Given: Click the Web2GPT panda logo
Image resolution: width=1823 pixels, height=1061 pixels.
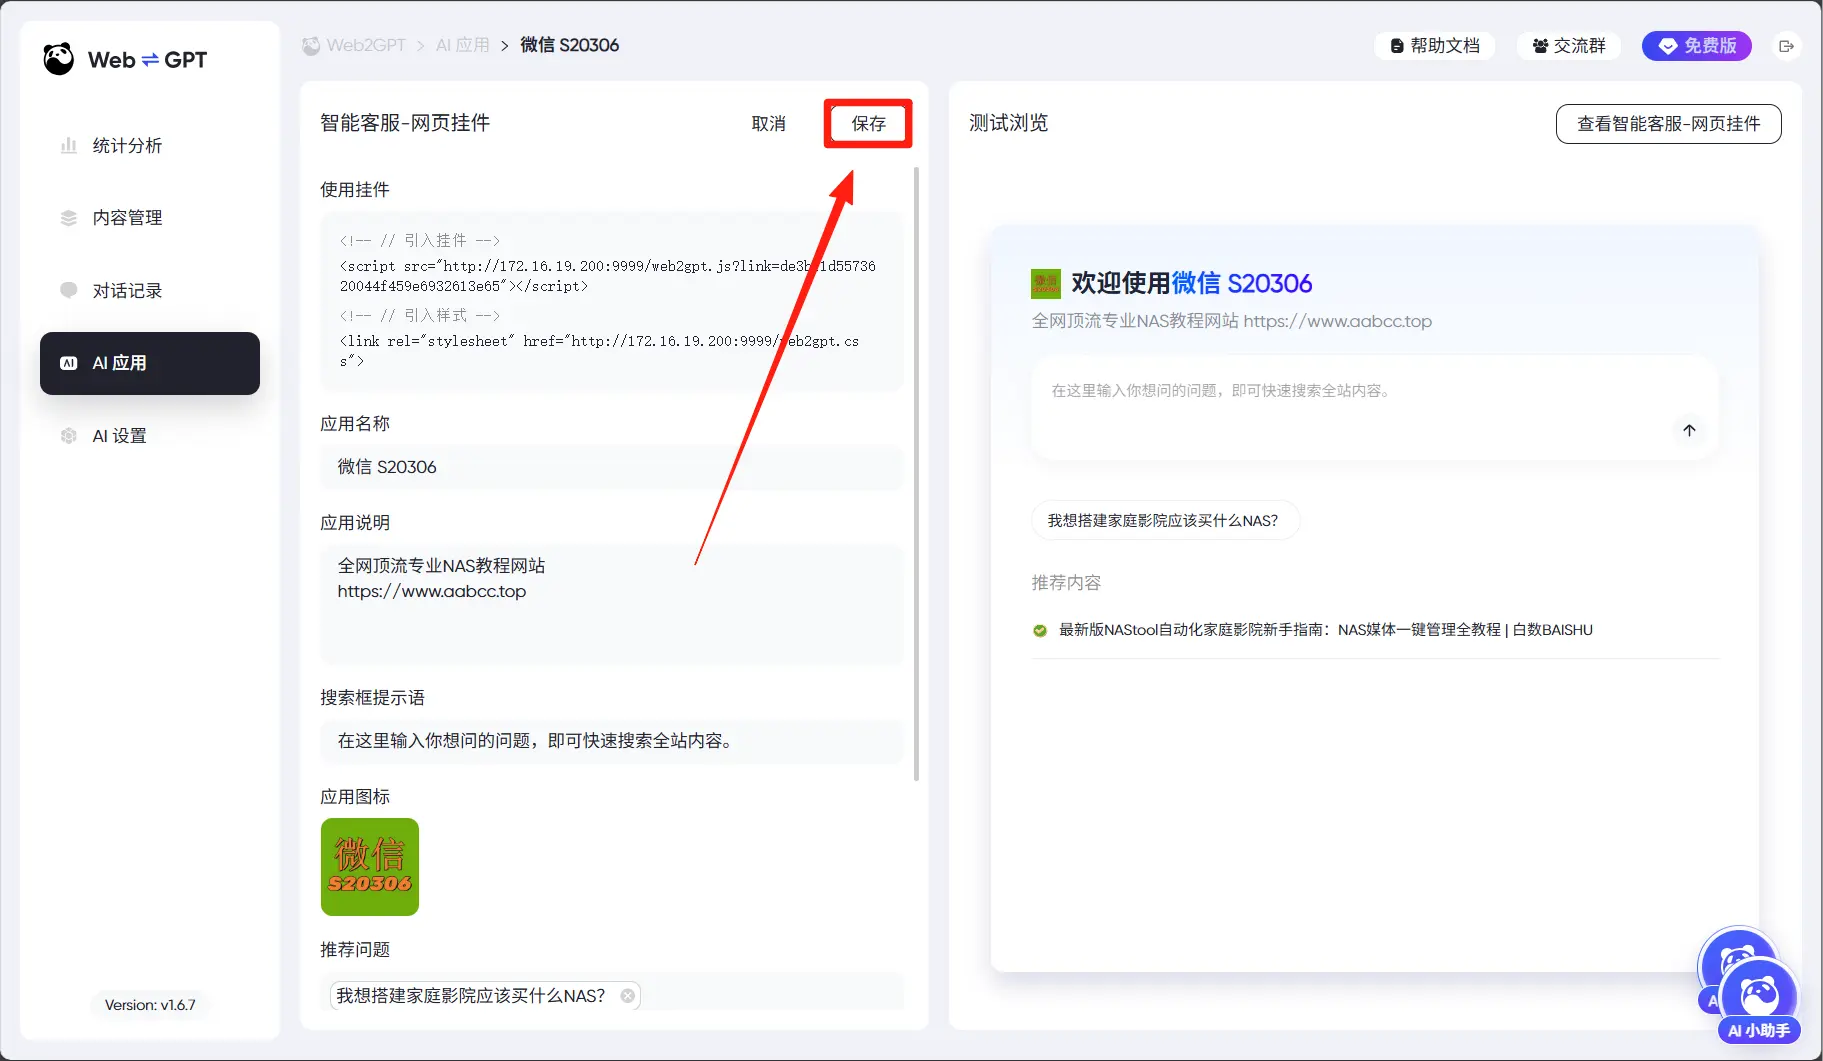Looking at the screenshot, I should tap(59, 60).
